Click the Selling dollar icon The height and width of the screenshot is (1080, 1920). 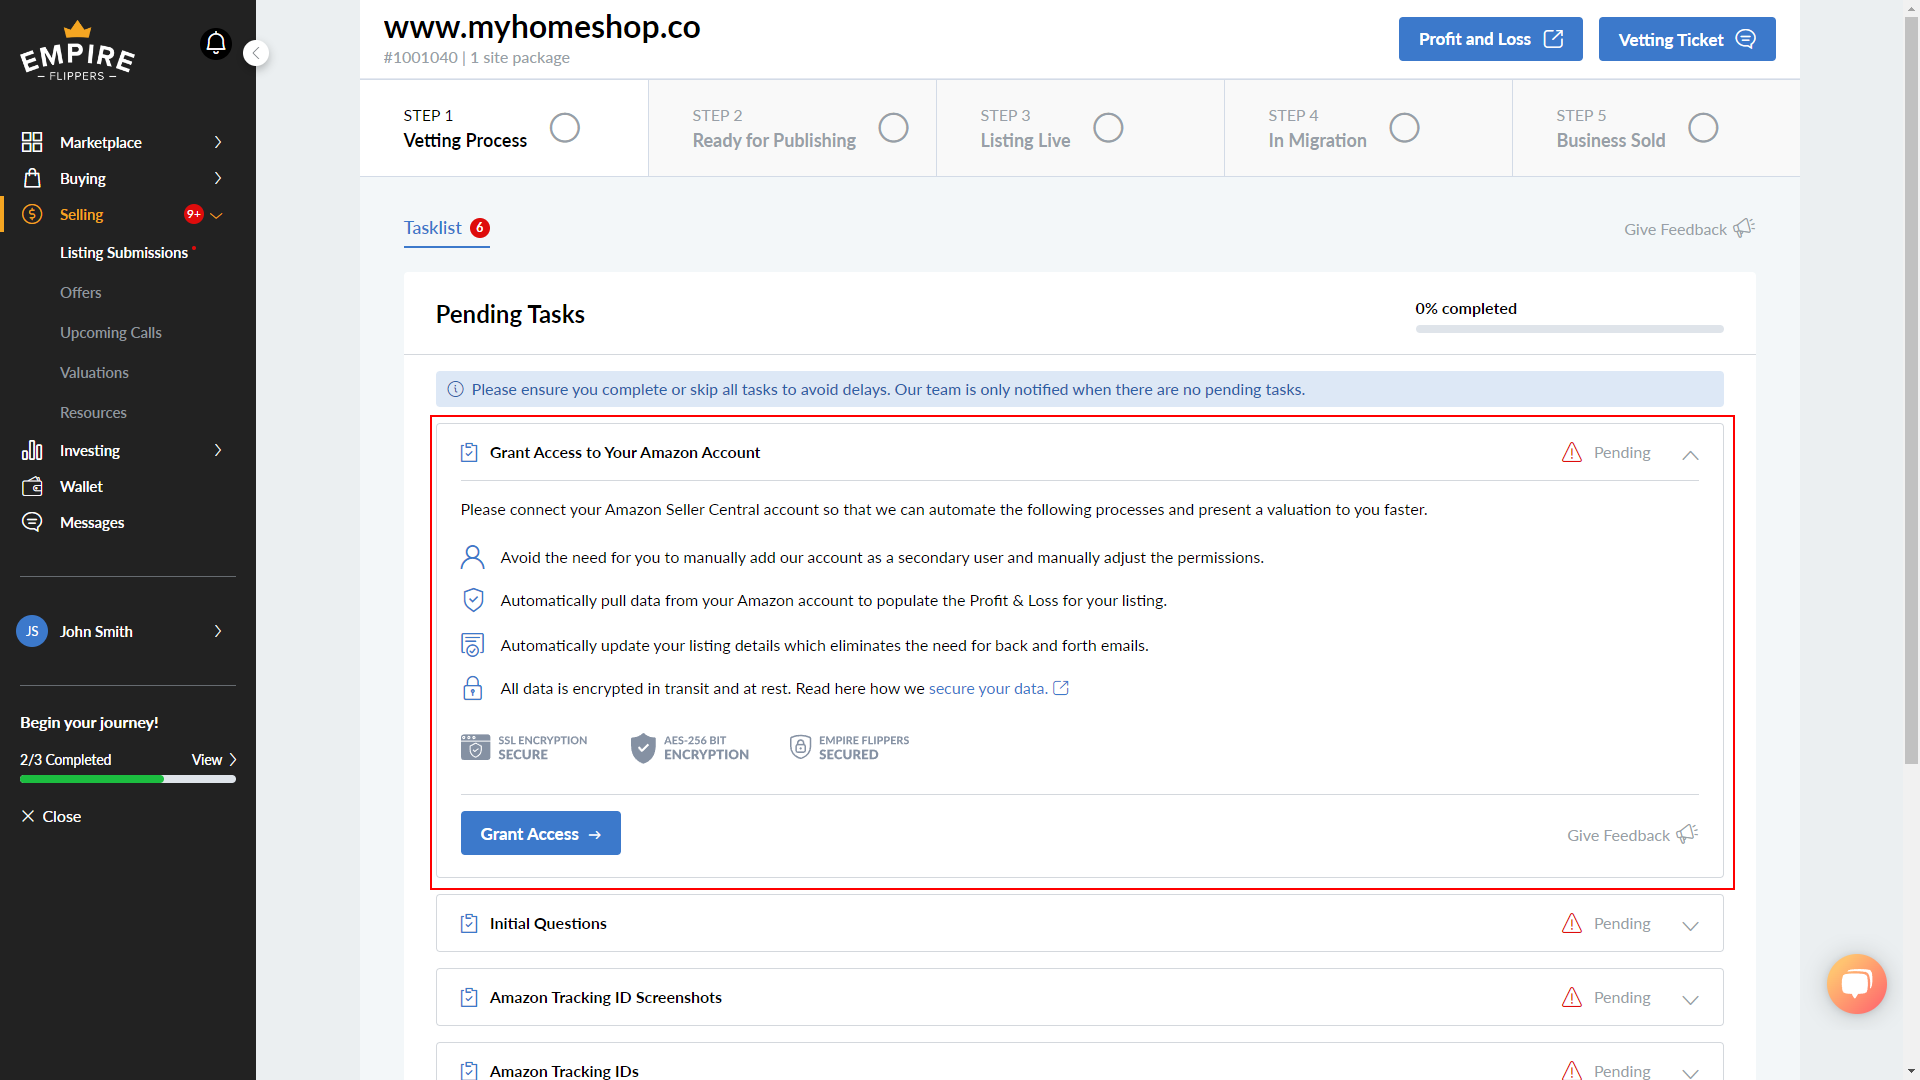[x=32, y=214]
